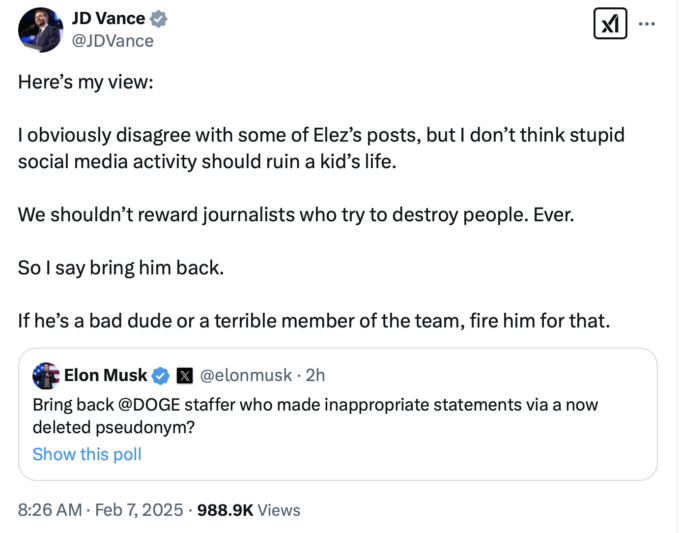
Task: Click the Show this poll link
Action: pyautogui.click(x=87, y=454)
